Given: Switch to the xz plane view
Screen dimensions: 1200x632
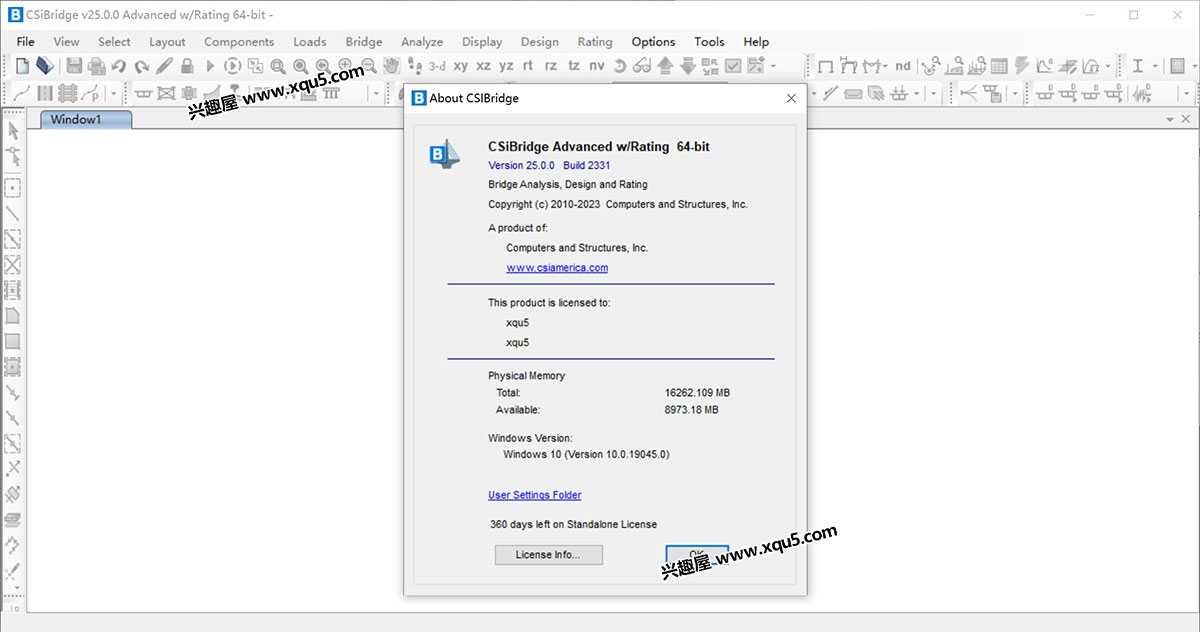Looking at the screenshot, I should [483, 66].
